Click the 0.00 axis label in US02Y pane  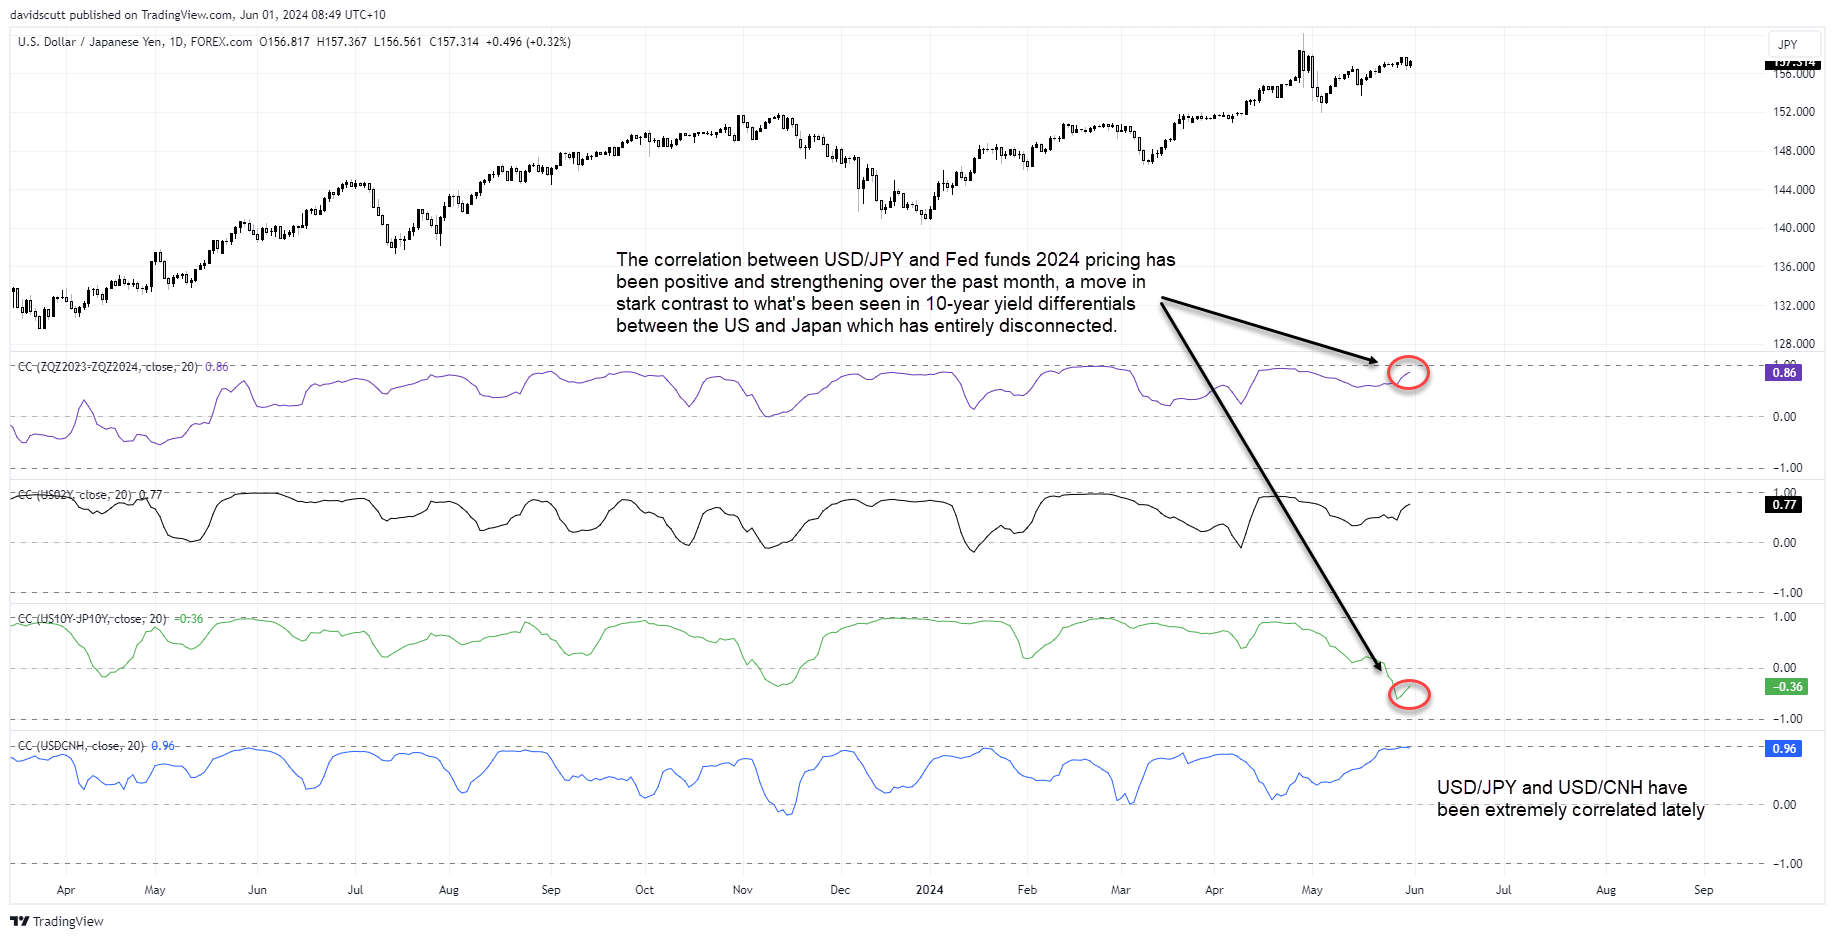pyautogui.click(x=1784, y=543)
